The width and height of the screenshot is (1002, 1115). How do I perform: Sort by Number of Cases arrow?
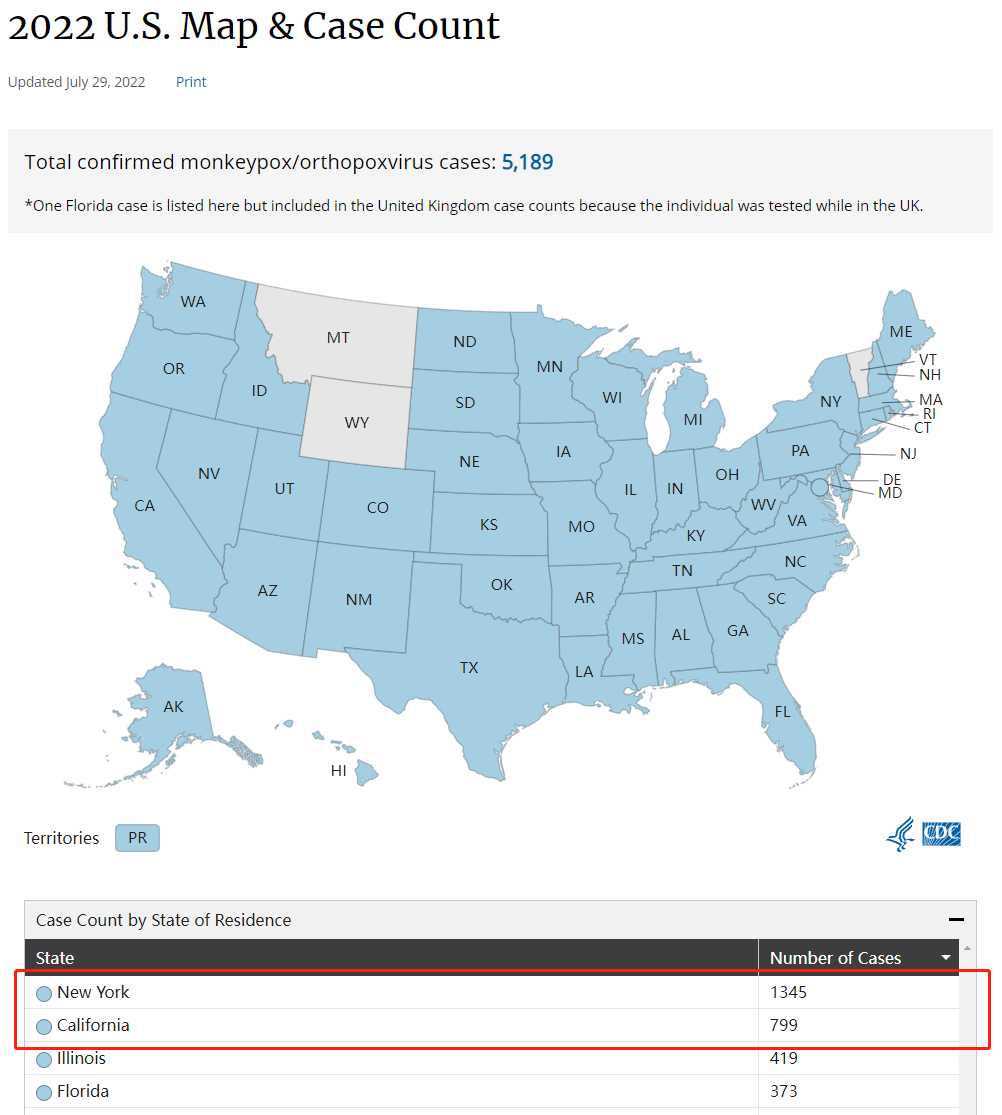point(946,958)
